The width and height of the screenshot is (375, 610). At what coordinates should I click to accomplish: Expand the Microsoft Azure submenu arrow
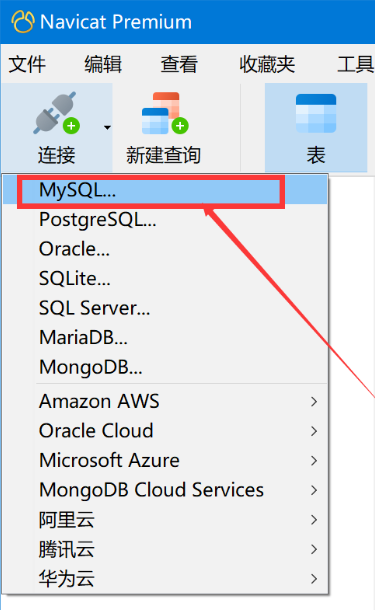pyautogui.click(x=314, y=461)
